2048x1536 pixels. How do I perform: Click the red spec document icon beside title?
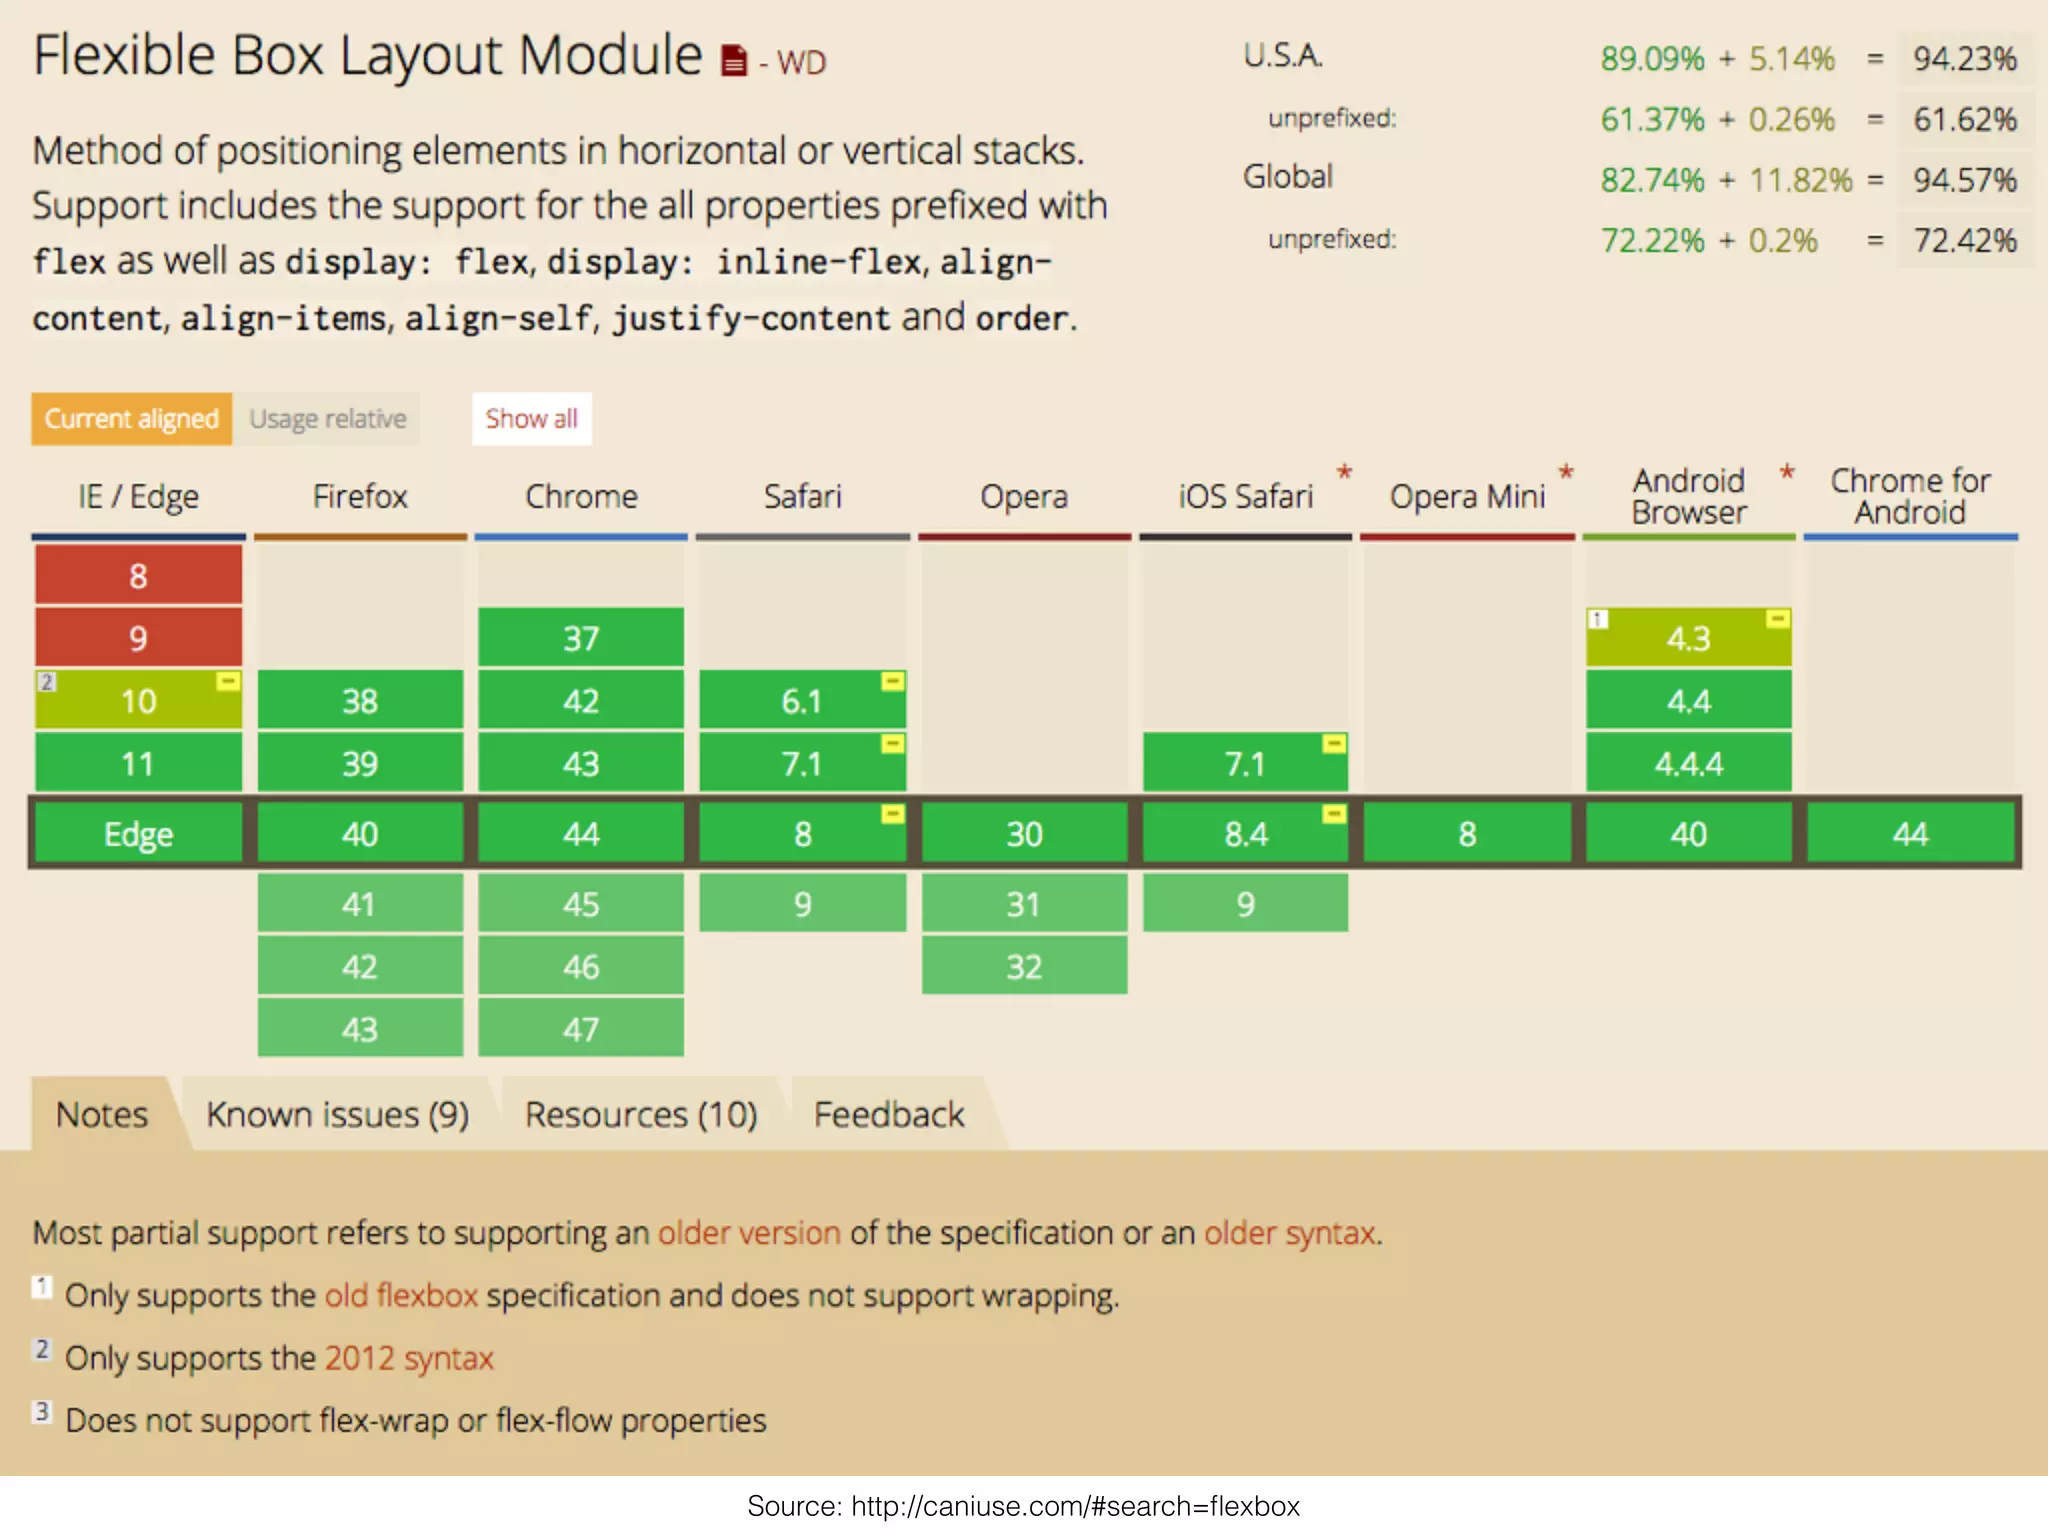tap(734, 61)
